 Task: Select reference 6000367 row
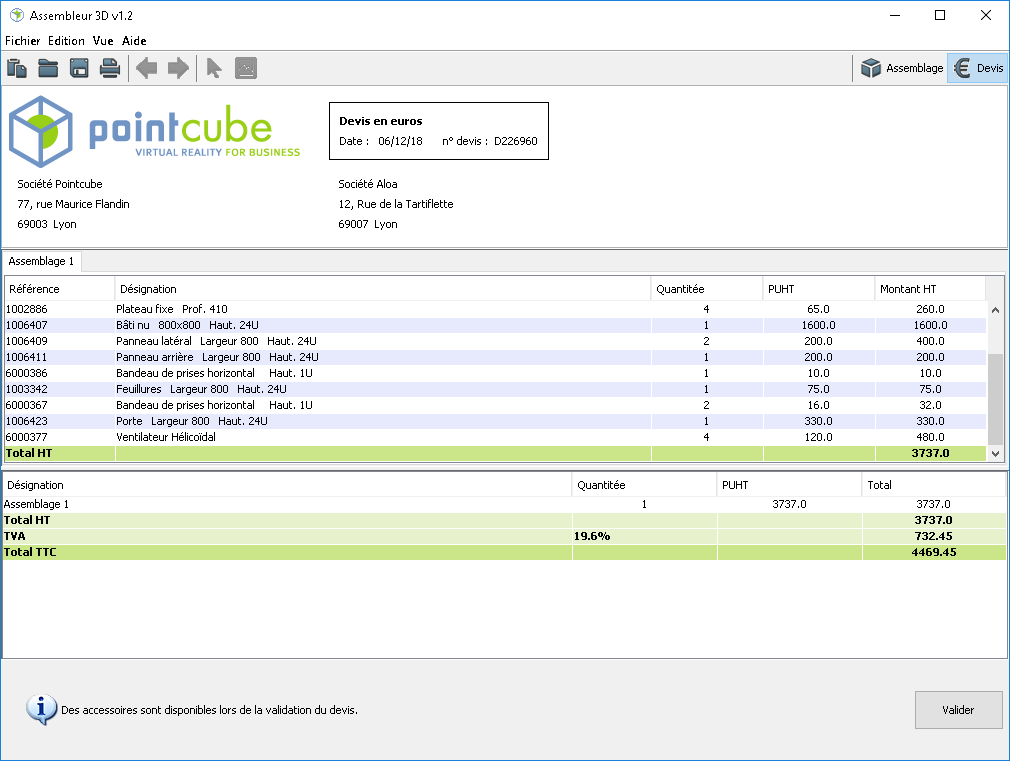[x=495, y=405]
